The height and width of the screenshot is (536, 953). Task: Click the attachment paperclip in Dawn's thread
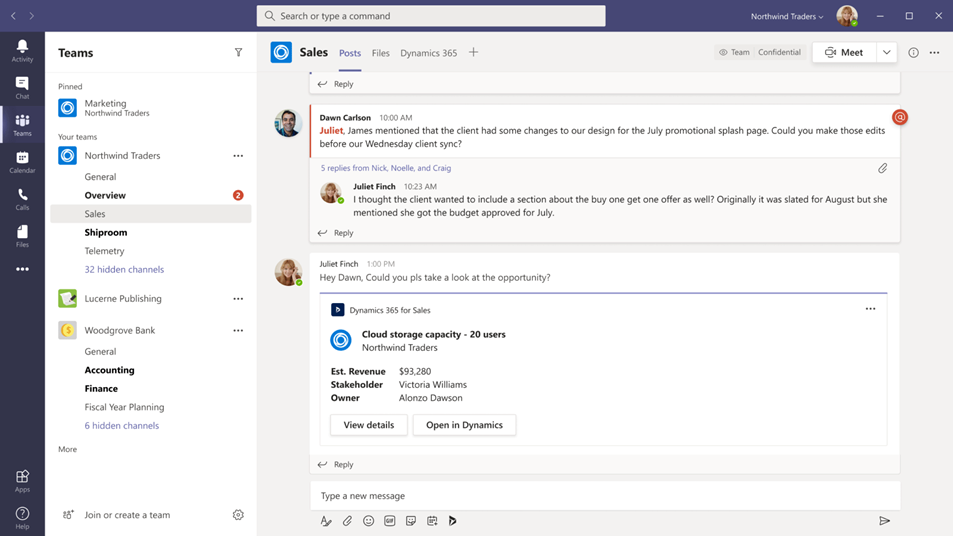pos(882,168)
